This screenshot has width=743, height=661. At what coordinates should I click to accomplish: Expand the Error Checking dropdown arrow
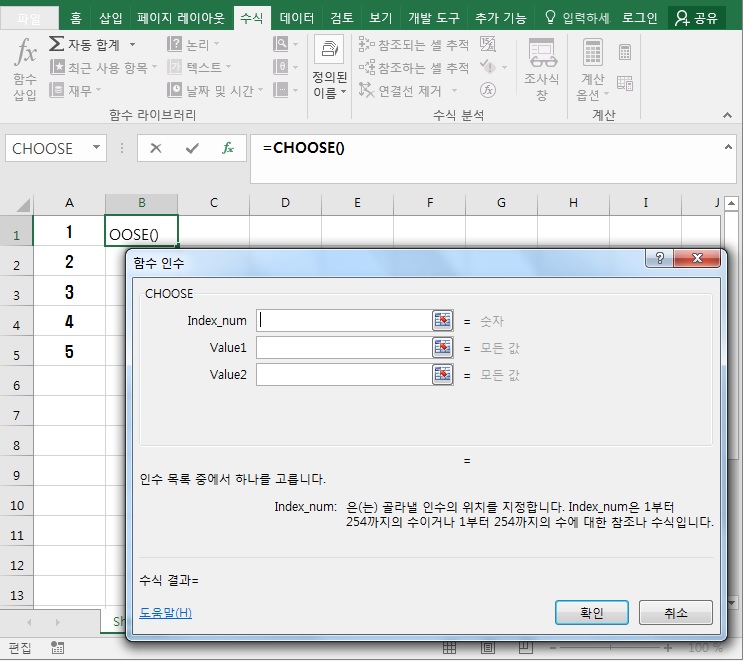[504, 67]
